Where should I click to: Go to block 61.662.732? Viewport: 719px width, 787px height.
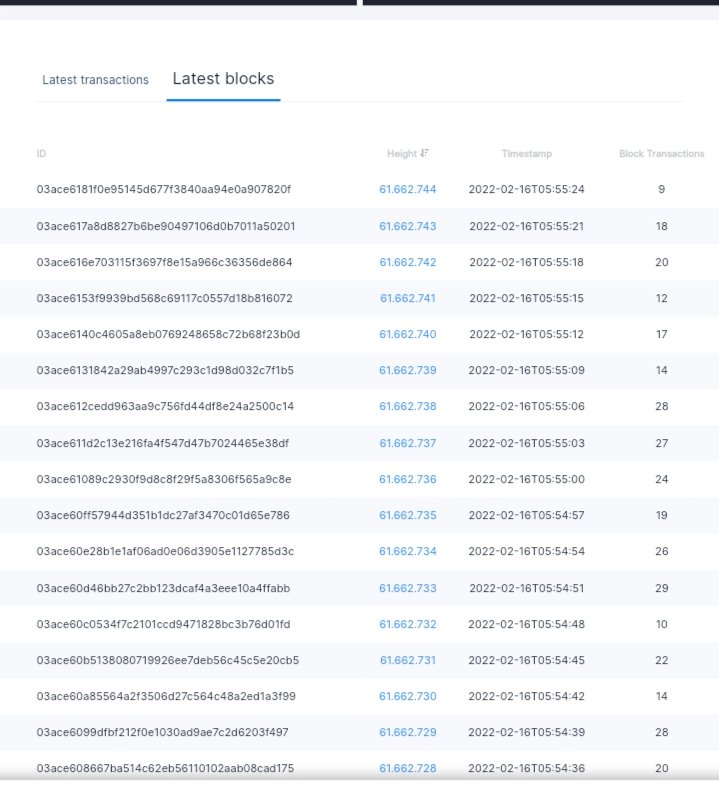(x=407, y=624)
